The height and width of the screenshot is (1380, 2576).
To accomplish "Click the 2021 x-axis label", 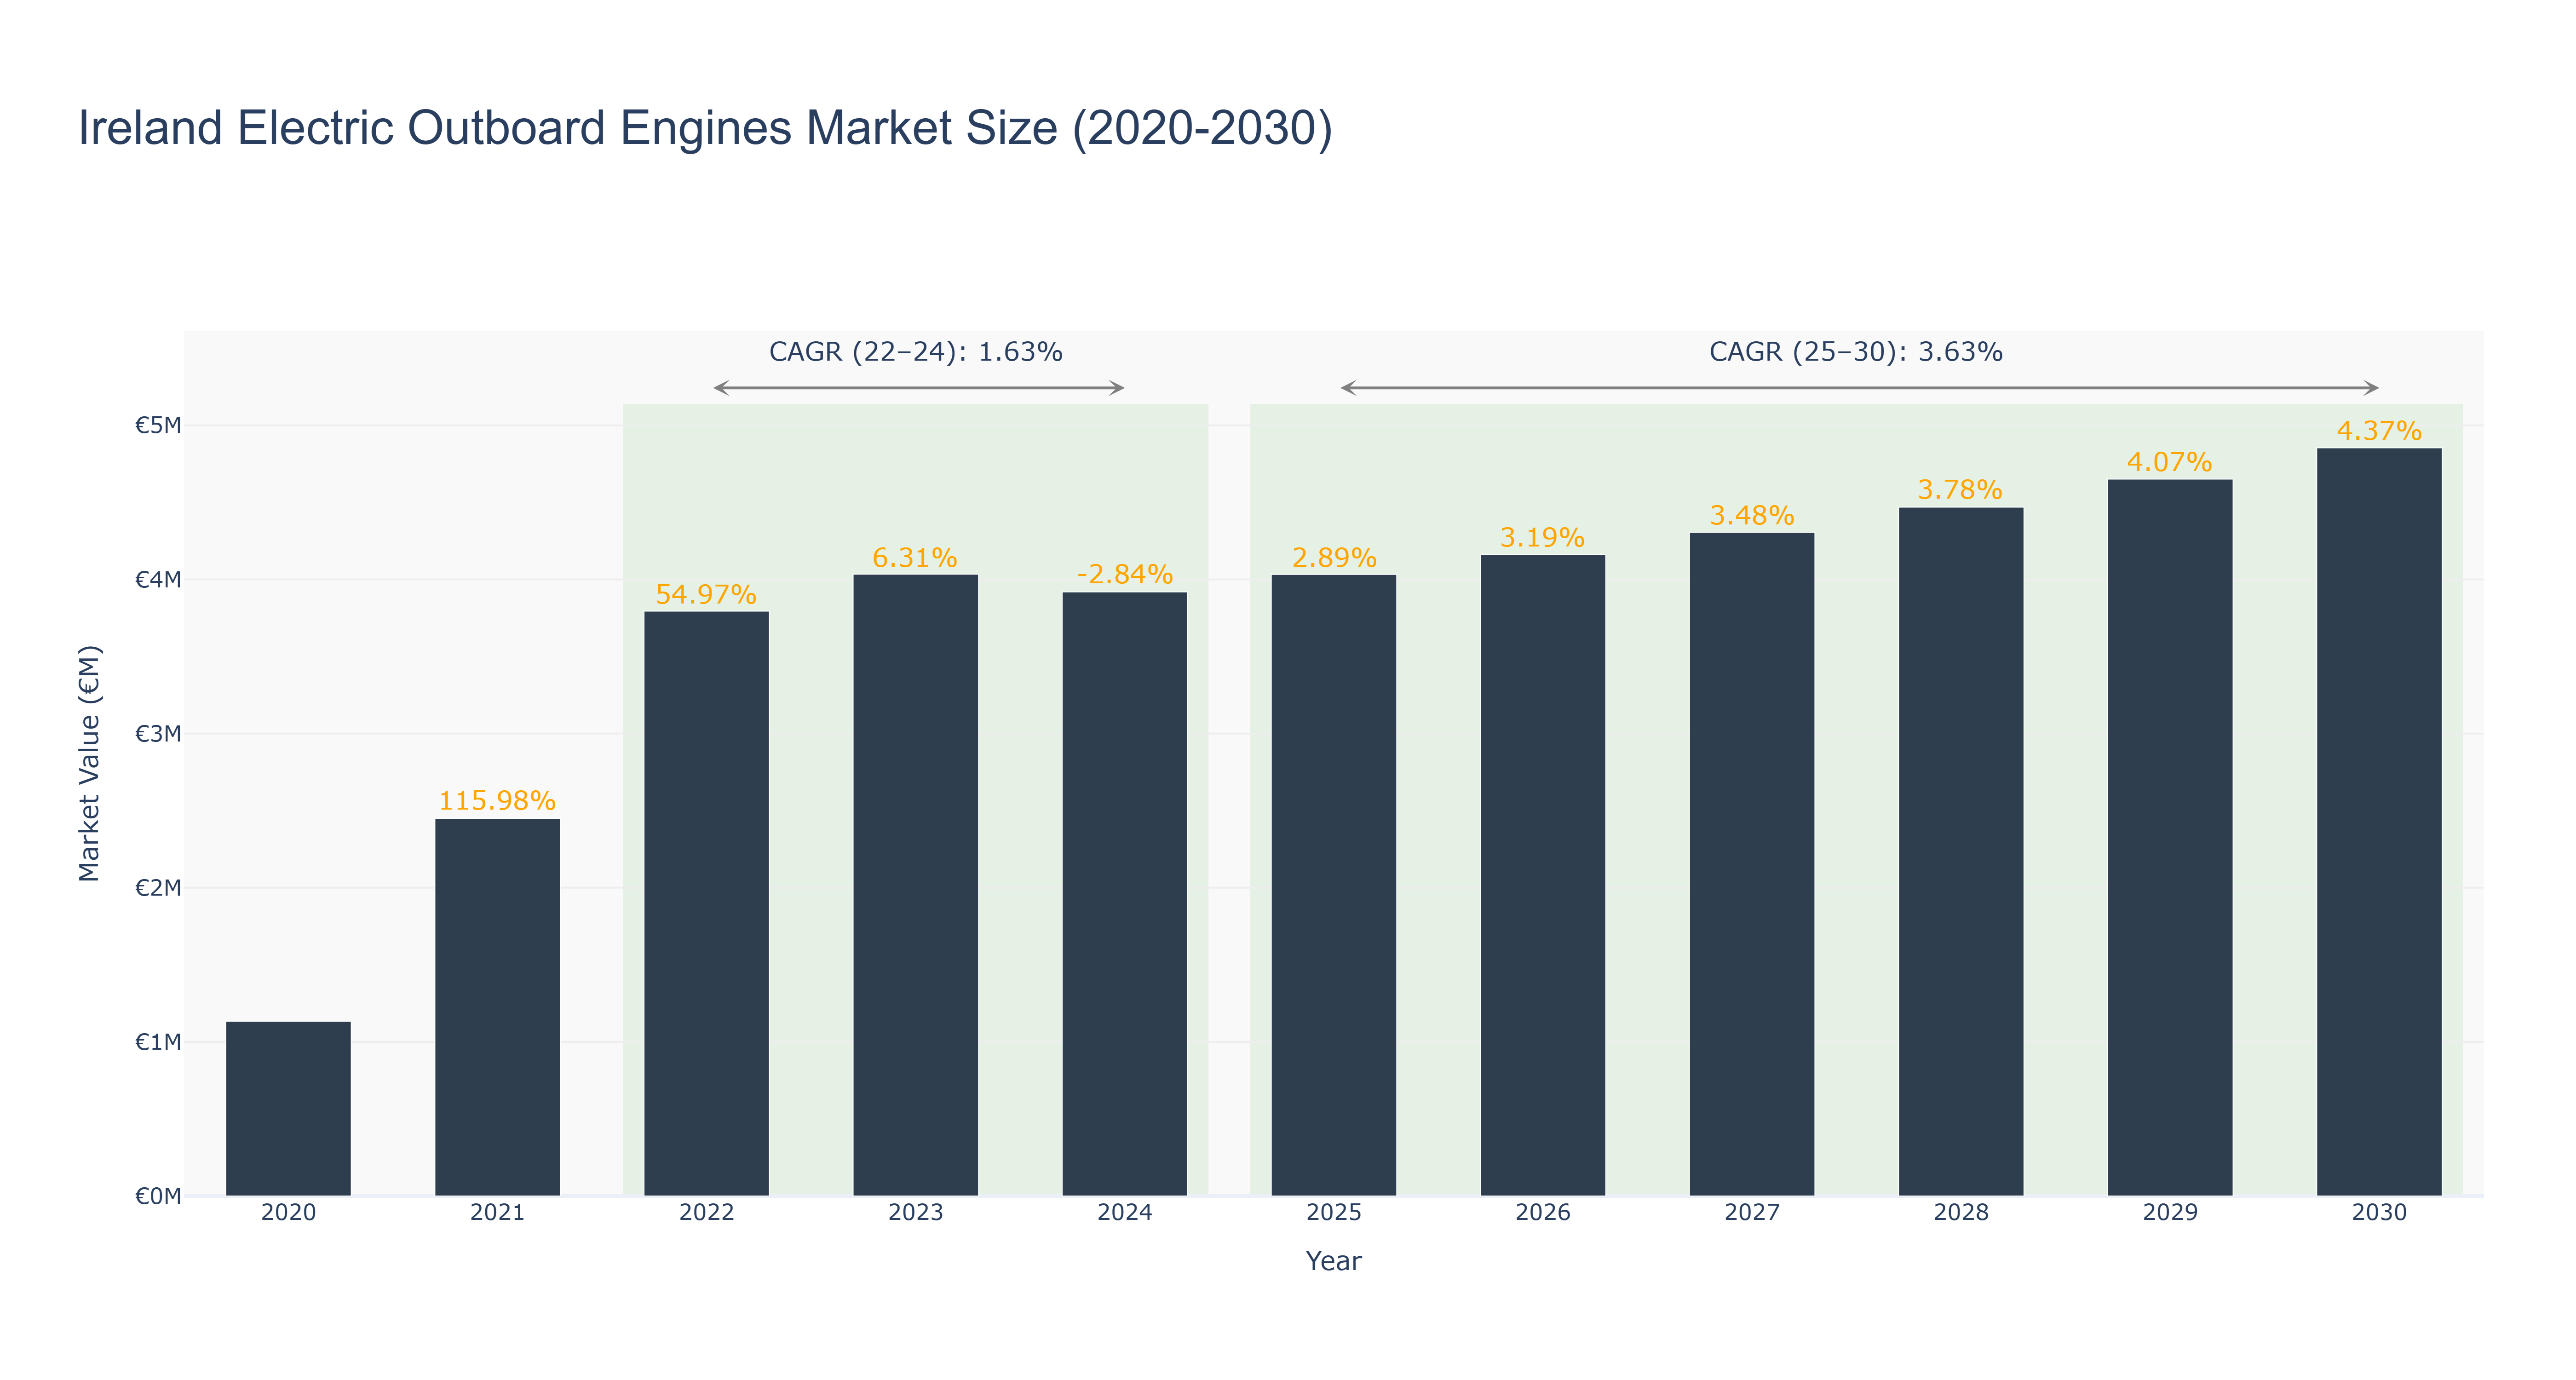I will pyautogui.click(x=497, y=1212).
